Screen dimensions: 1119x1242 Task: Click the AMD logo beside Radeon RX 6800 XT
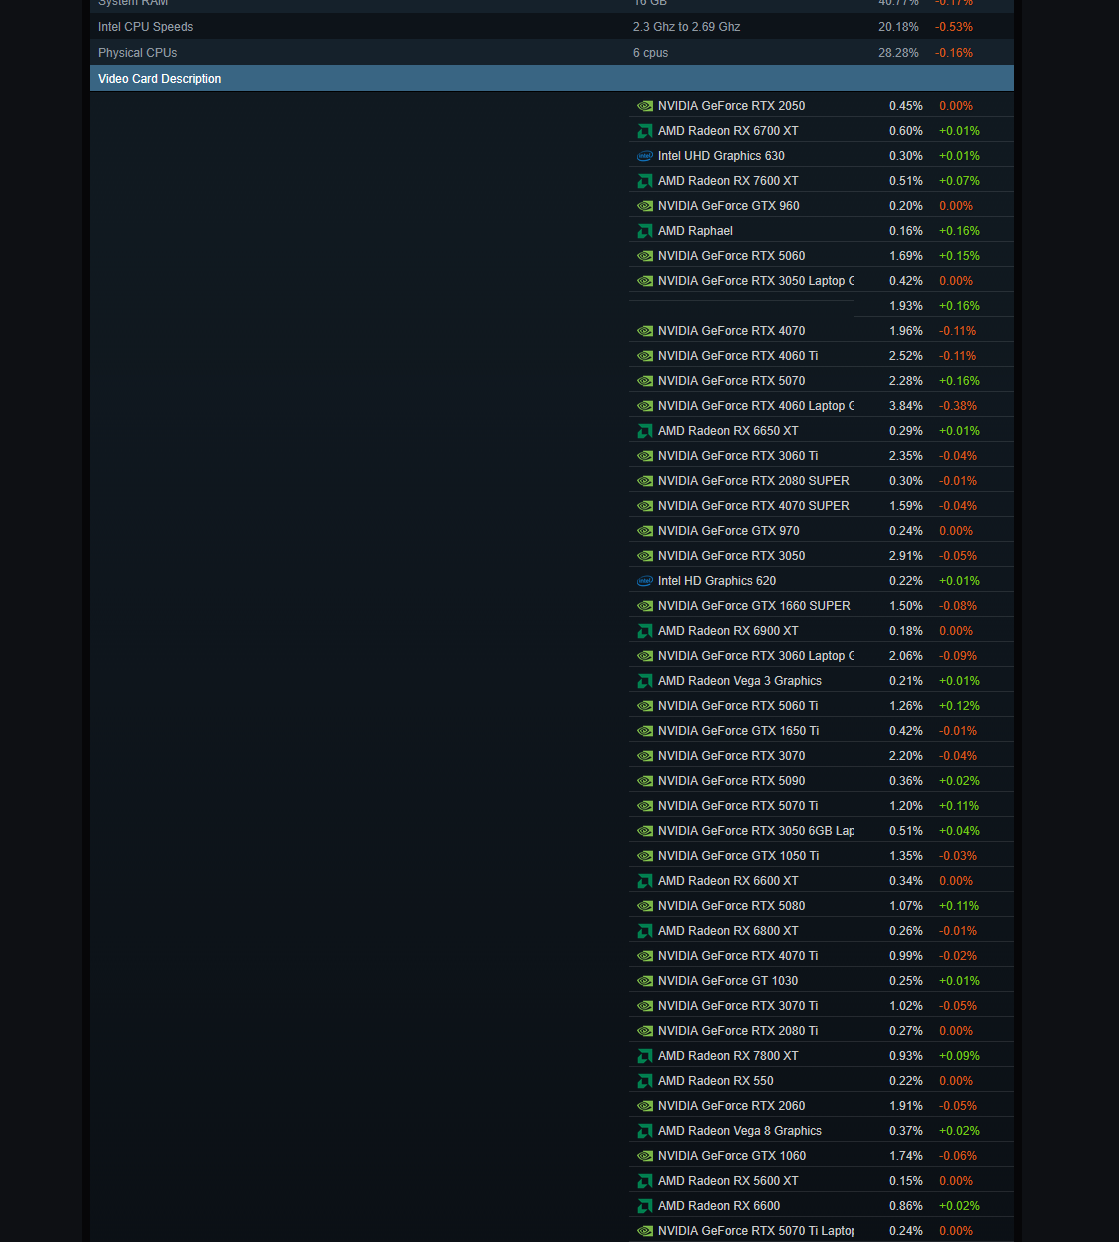tap(645, 931)
